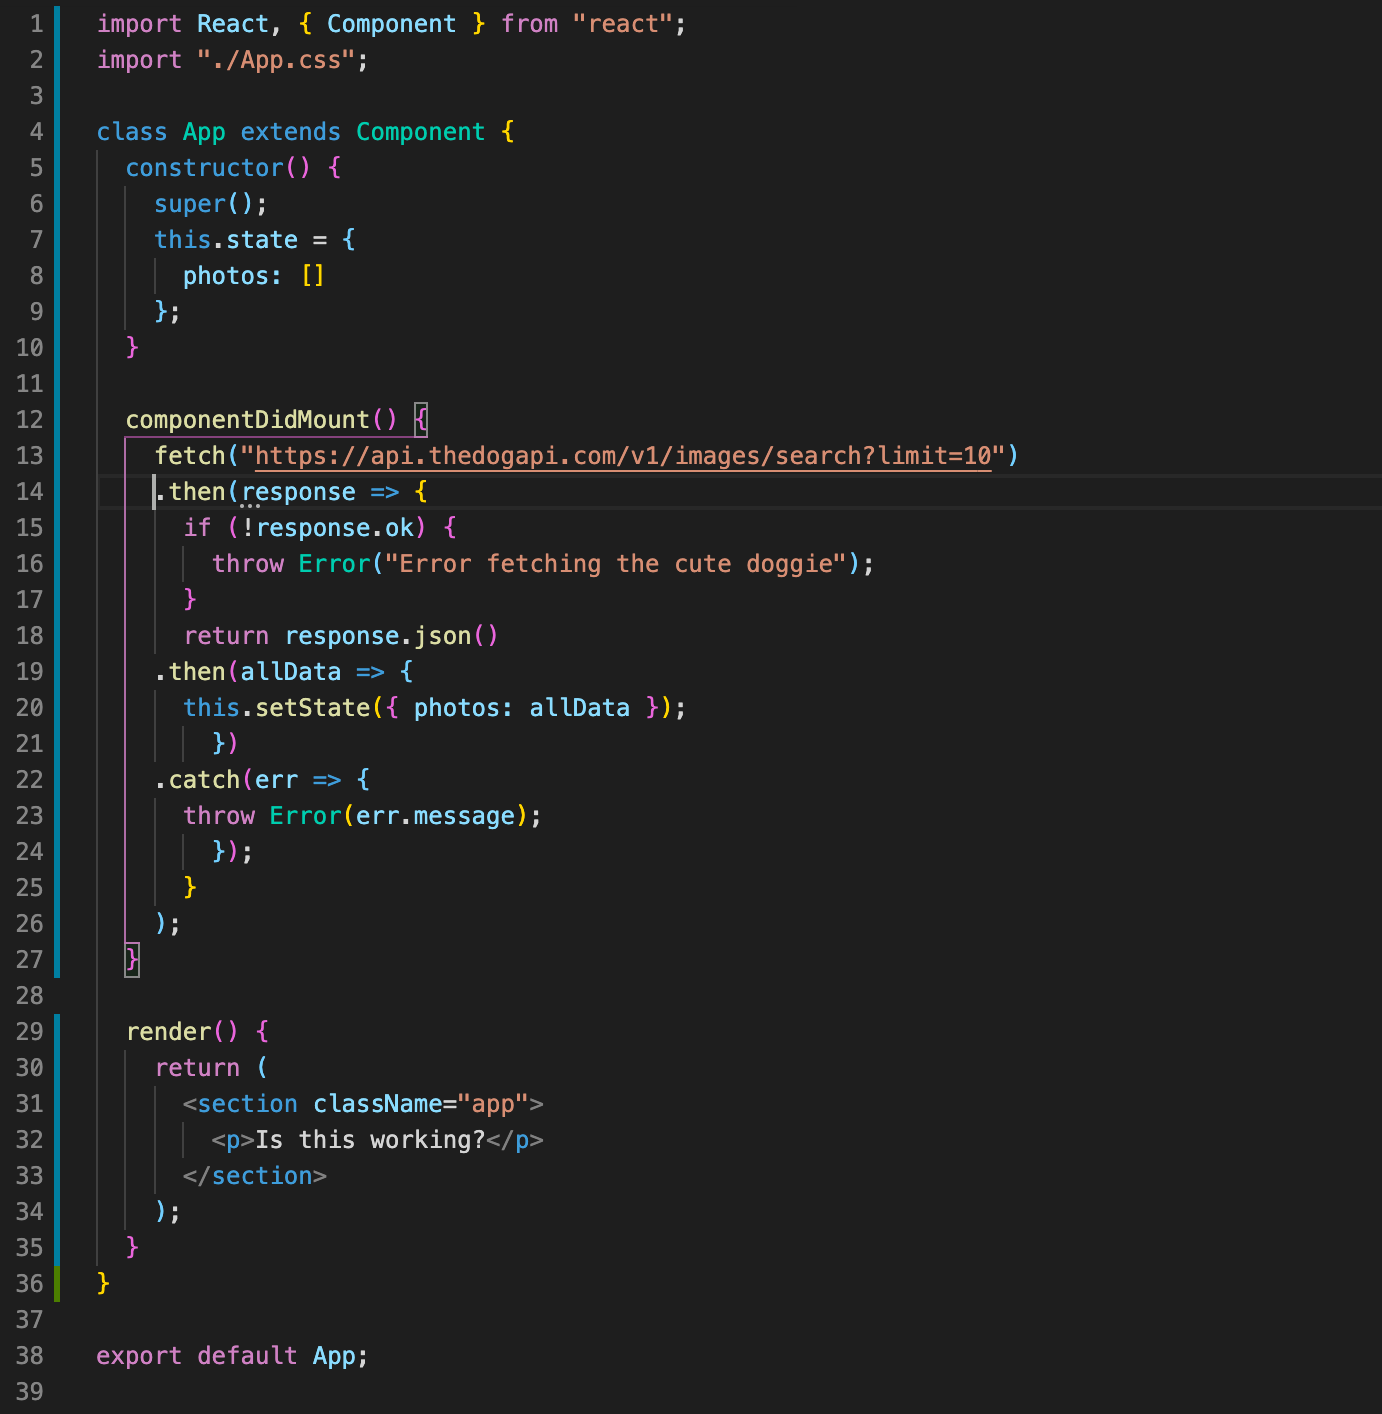Click the import './App.css' statement
Screen dimensions: 1382x1414
click(x=230, y=59)
